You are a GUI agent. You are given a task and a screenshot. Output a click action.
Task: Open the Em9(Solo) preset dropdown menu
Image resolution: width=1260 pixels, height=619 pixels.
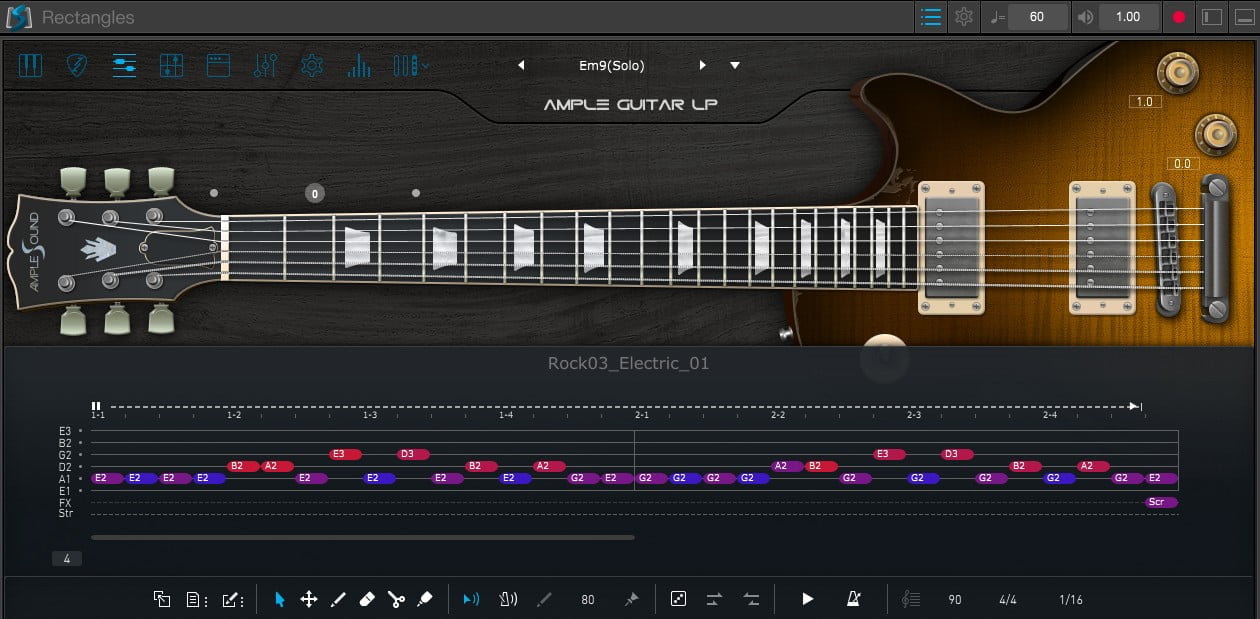click(735, 66)
